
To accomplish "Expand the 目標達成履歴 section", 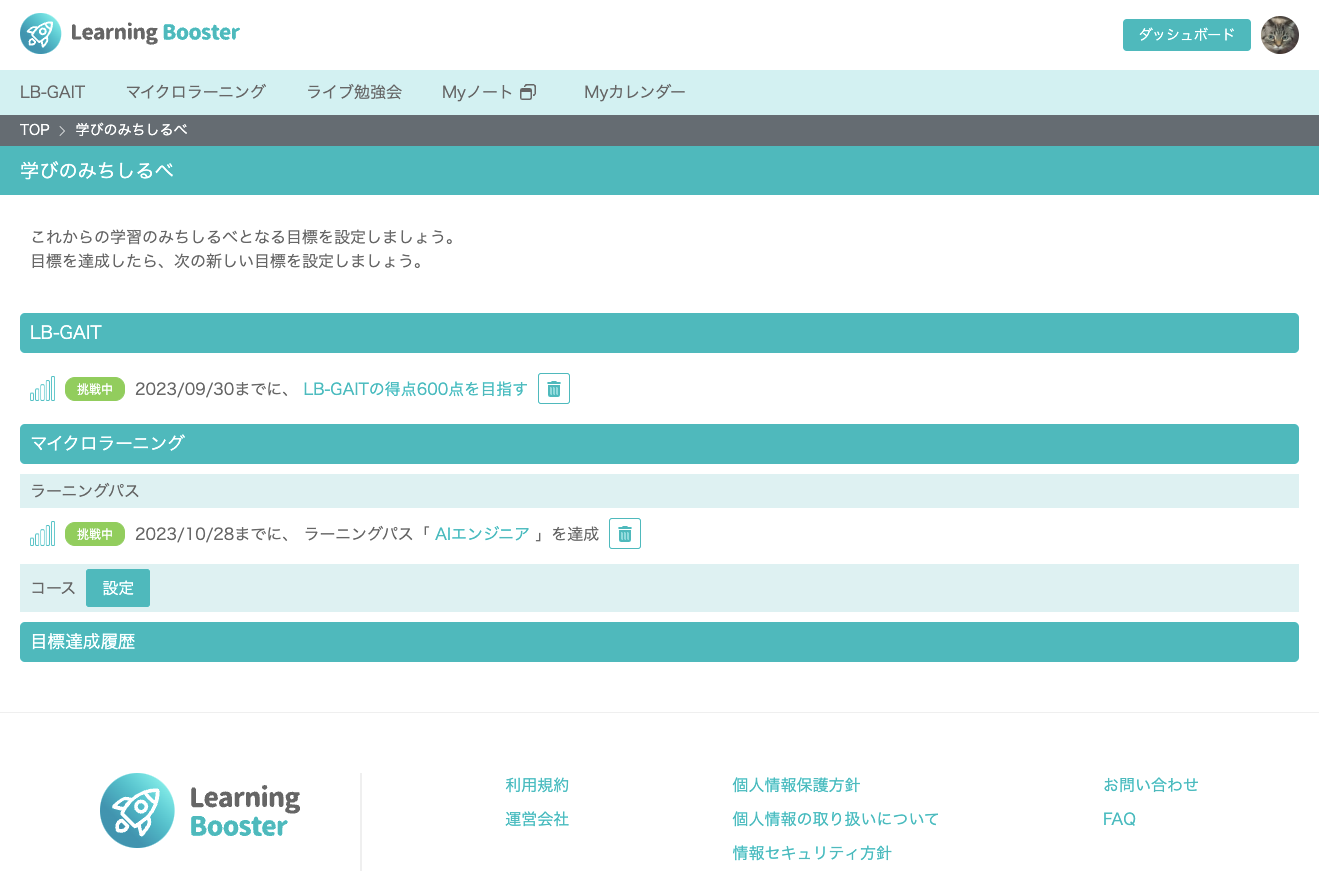I will [x=659, y=641].
